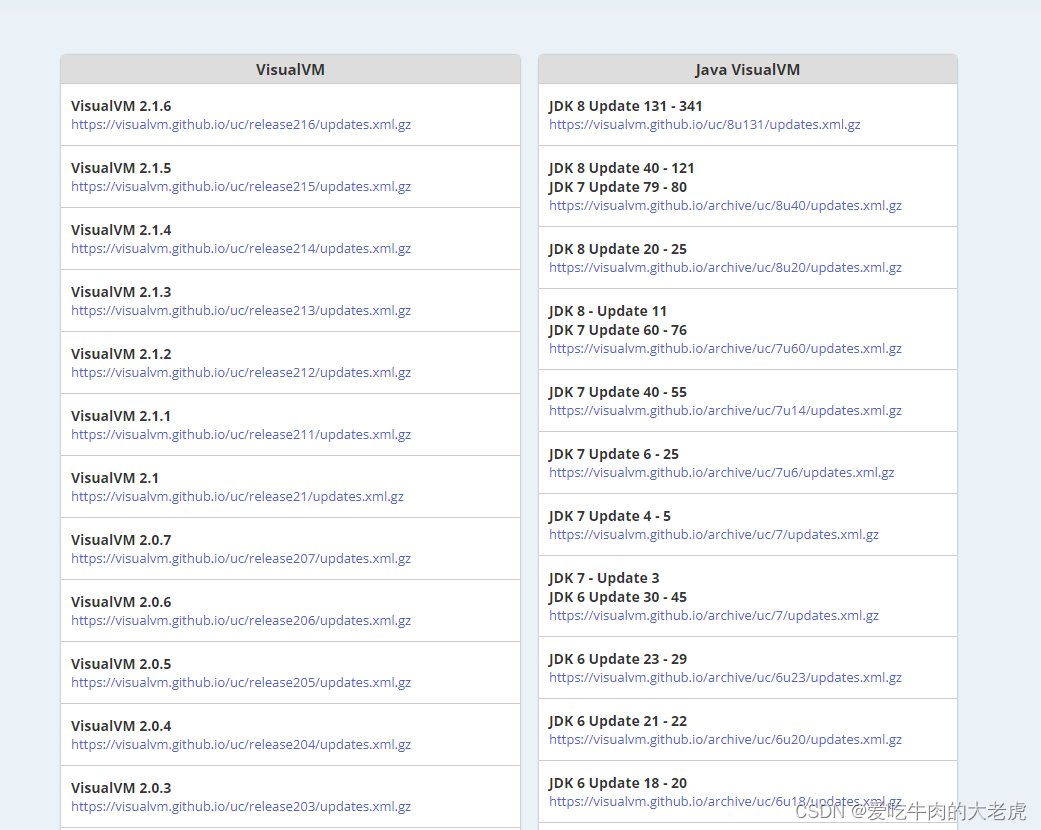The height and width of the screenshot is (830, 1041).
Task: Click the VisualVM 2.0.5 title
Action: [121, 664]
